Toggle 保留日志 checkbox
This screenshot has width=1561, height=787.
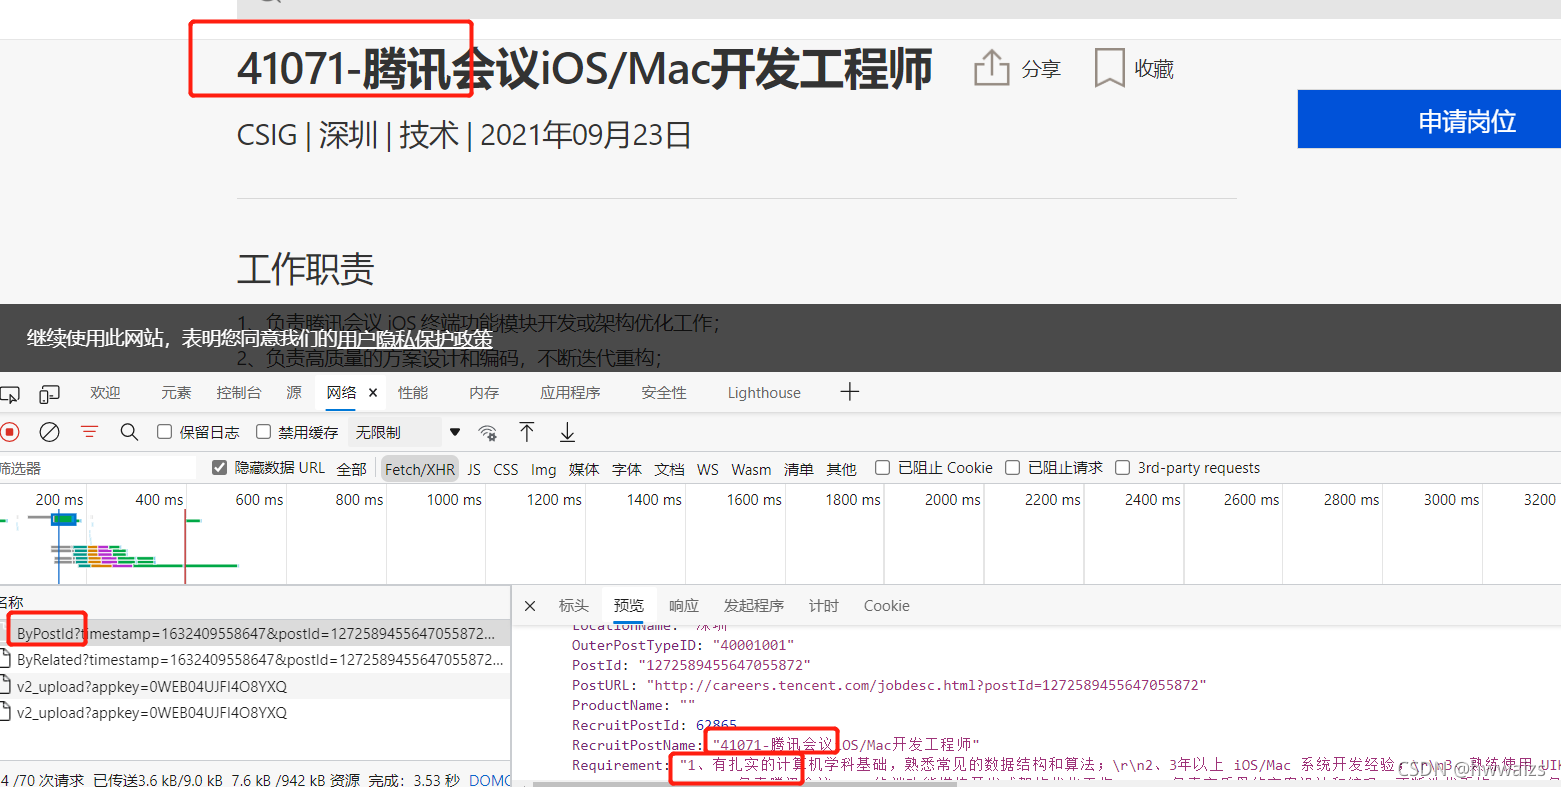[165, 432]
